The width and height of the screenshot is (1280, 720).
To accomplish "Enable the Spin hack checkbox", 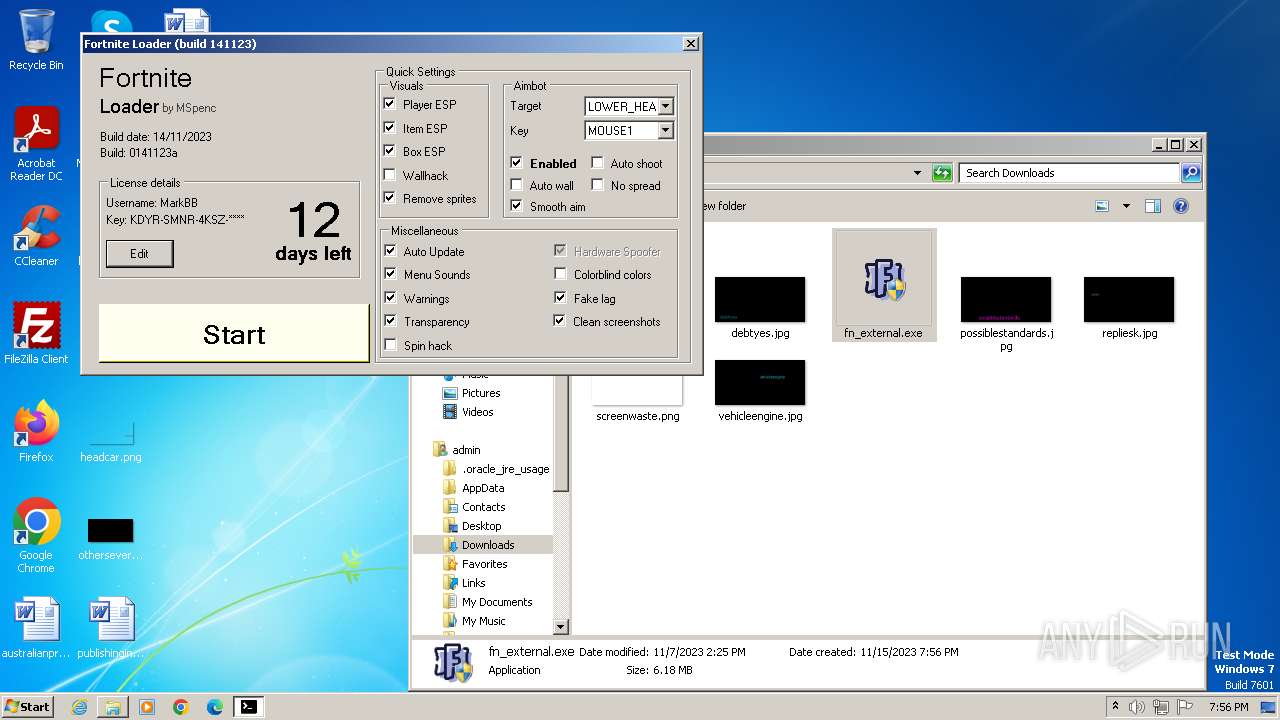I will (390, 345).
